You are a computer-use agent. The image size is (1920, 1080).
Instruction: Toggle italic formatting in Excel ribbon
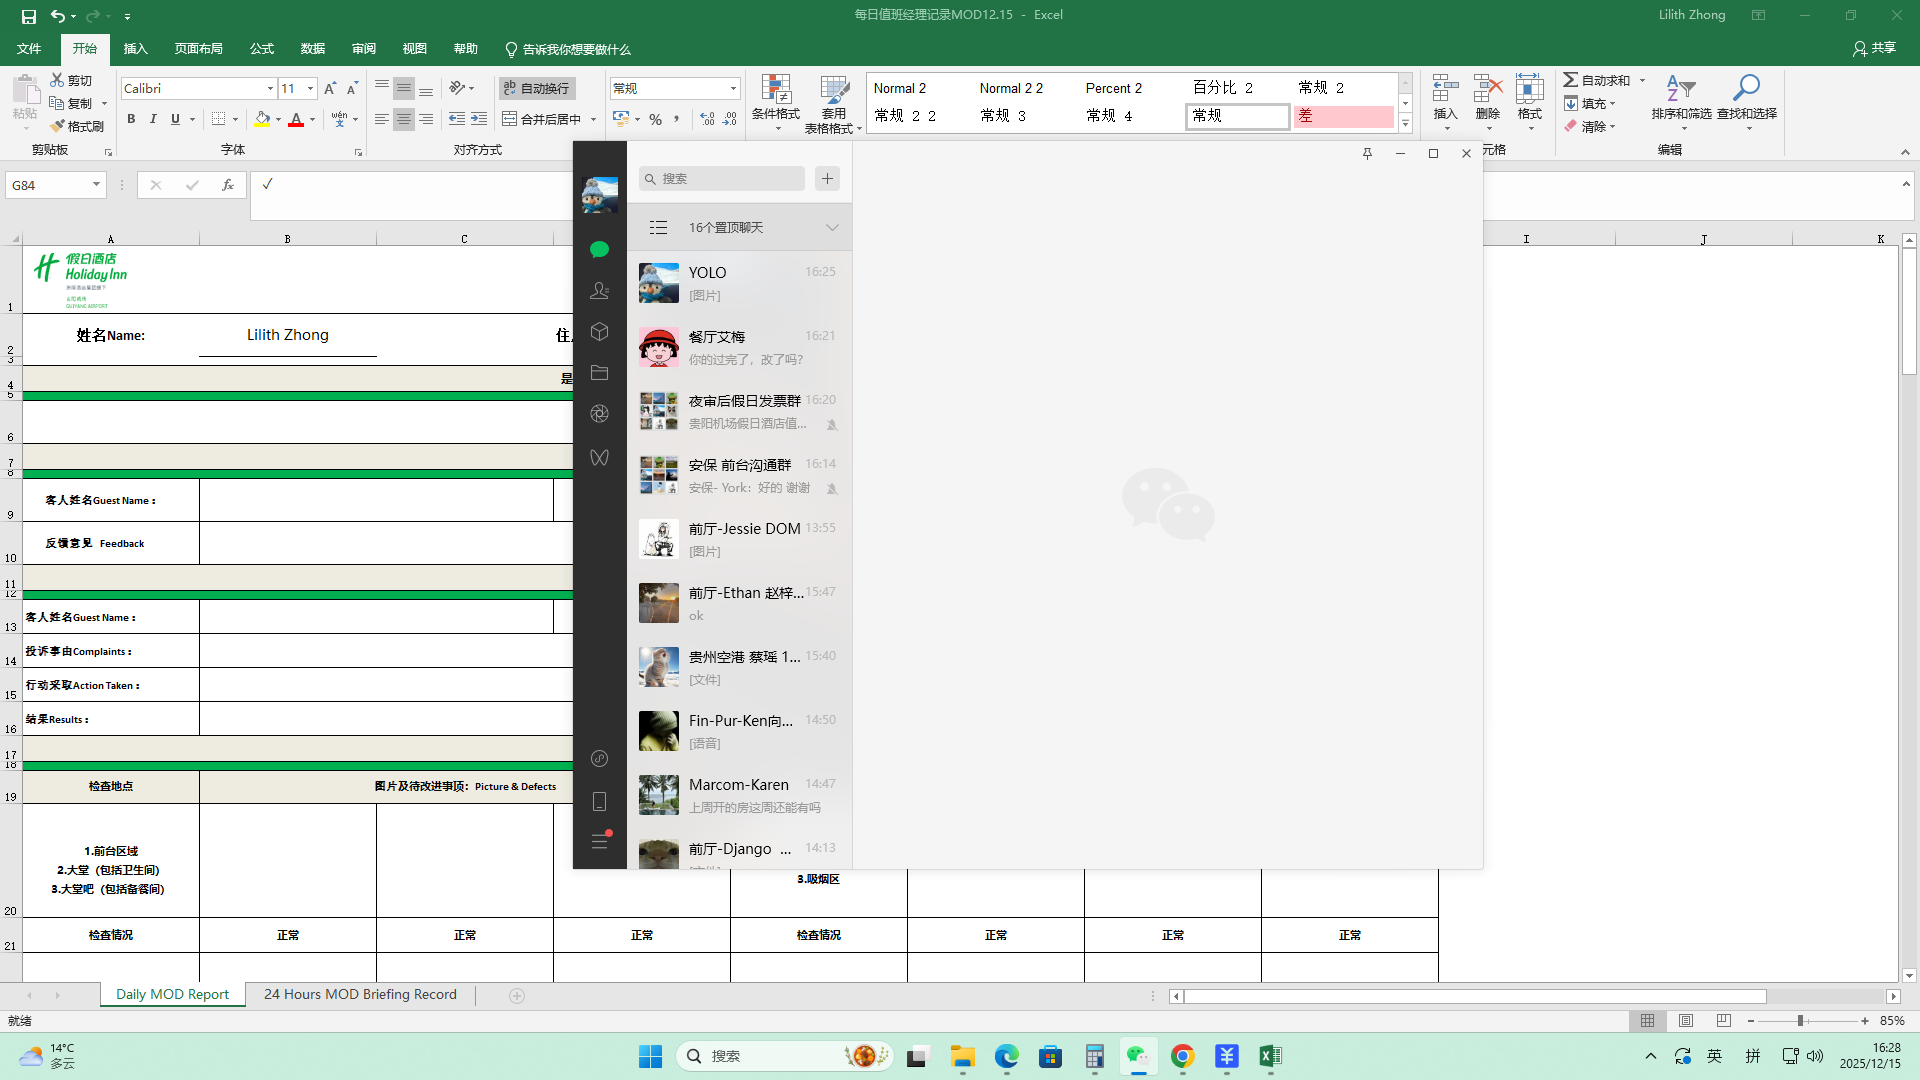[153, 119]
